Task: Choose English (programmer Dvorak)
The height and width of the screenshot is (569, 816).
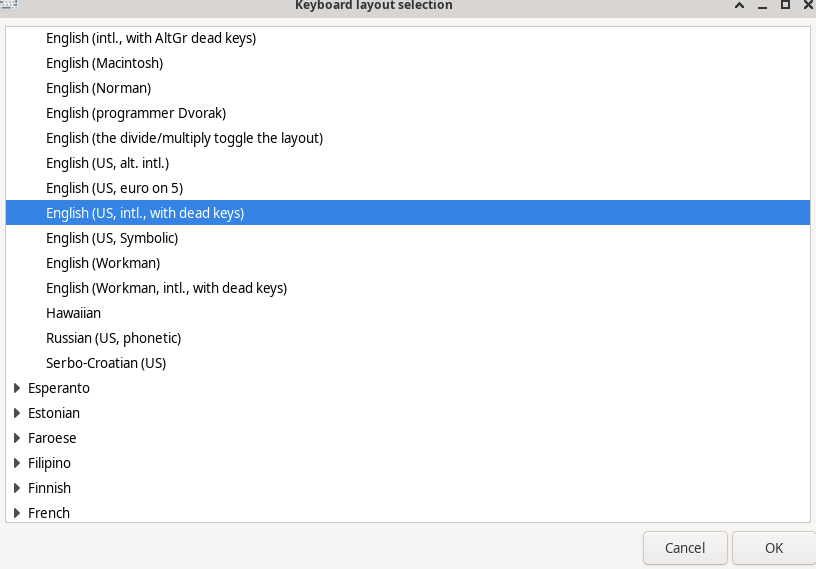Action: point(407,113)
